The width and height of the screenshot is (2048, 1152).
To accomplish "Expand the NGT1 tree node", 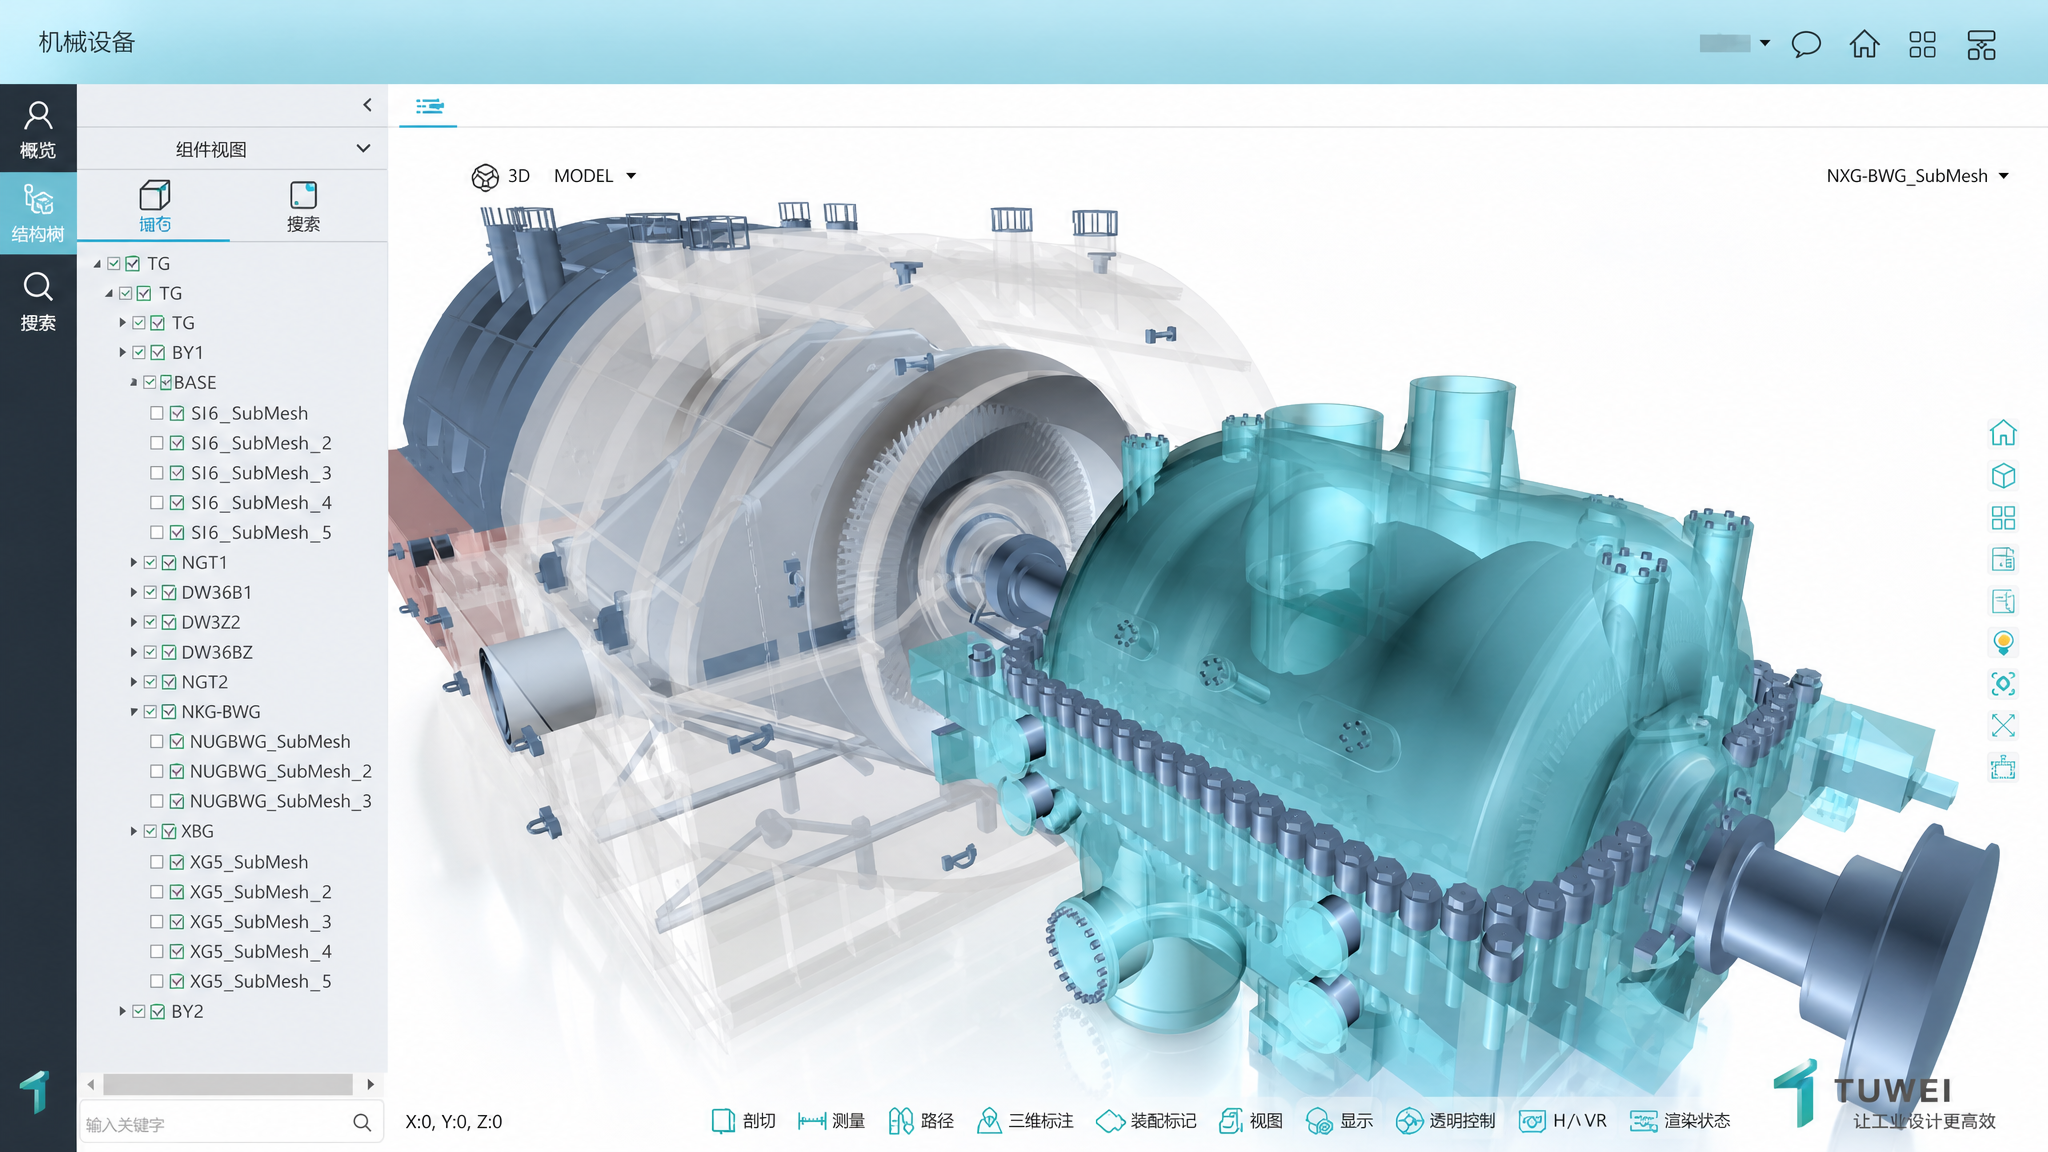I will click(x=133, y=562).
